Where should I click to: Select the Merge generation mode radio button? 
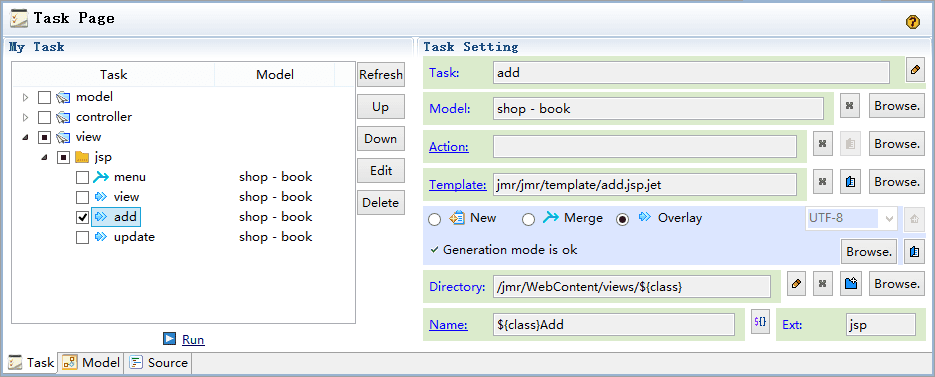528,220
